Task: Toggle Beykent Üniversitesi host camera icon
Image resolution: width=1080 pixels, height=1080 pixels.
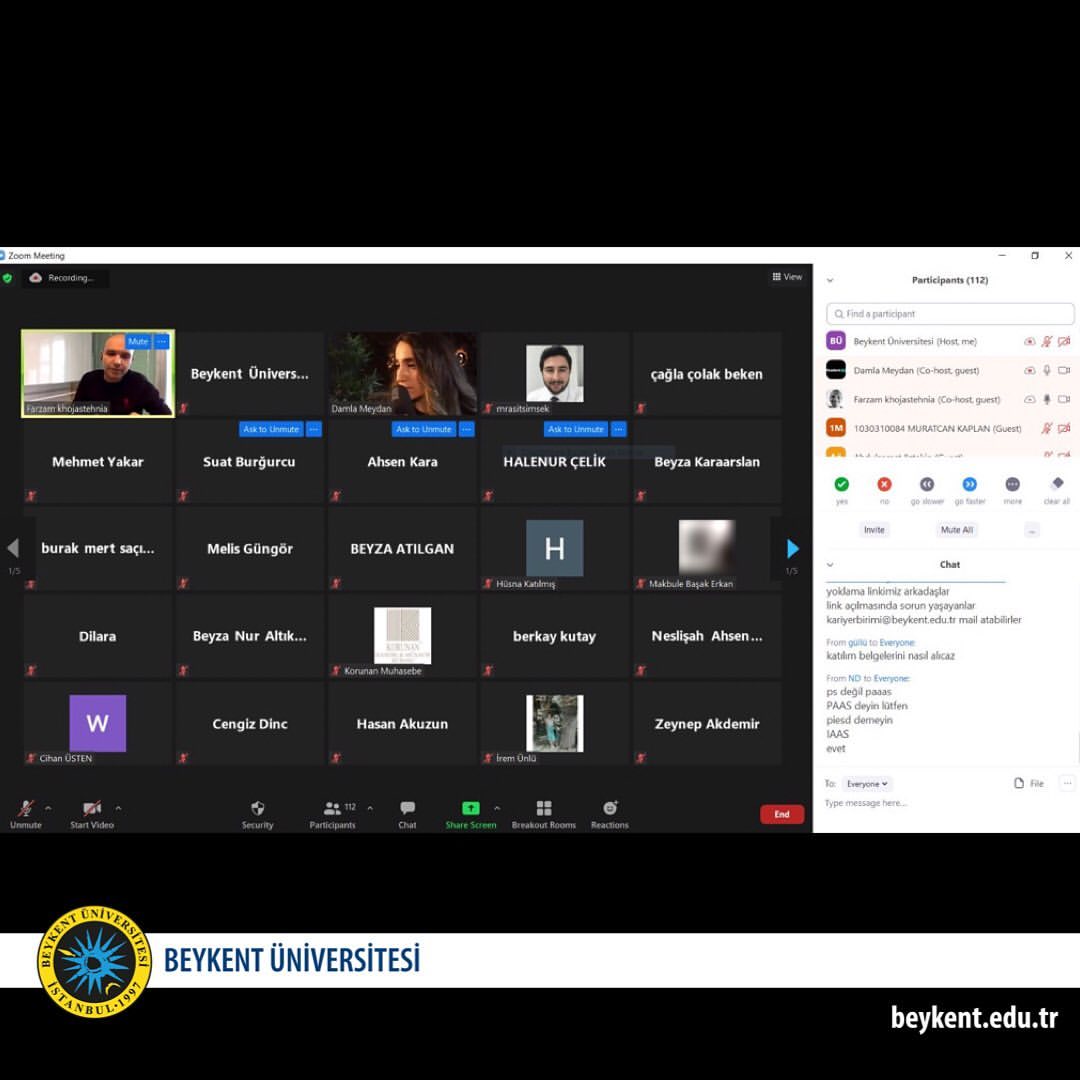Action: coord(1064,341)
